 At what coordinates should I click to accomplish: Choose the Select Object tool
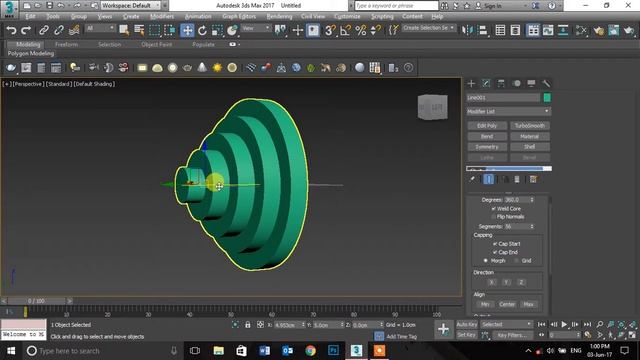tap(124, 30)
